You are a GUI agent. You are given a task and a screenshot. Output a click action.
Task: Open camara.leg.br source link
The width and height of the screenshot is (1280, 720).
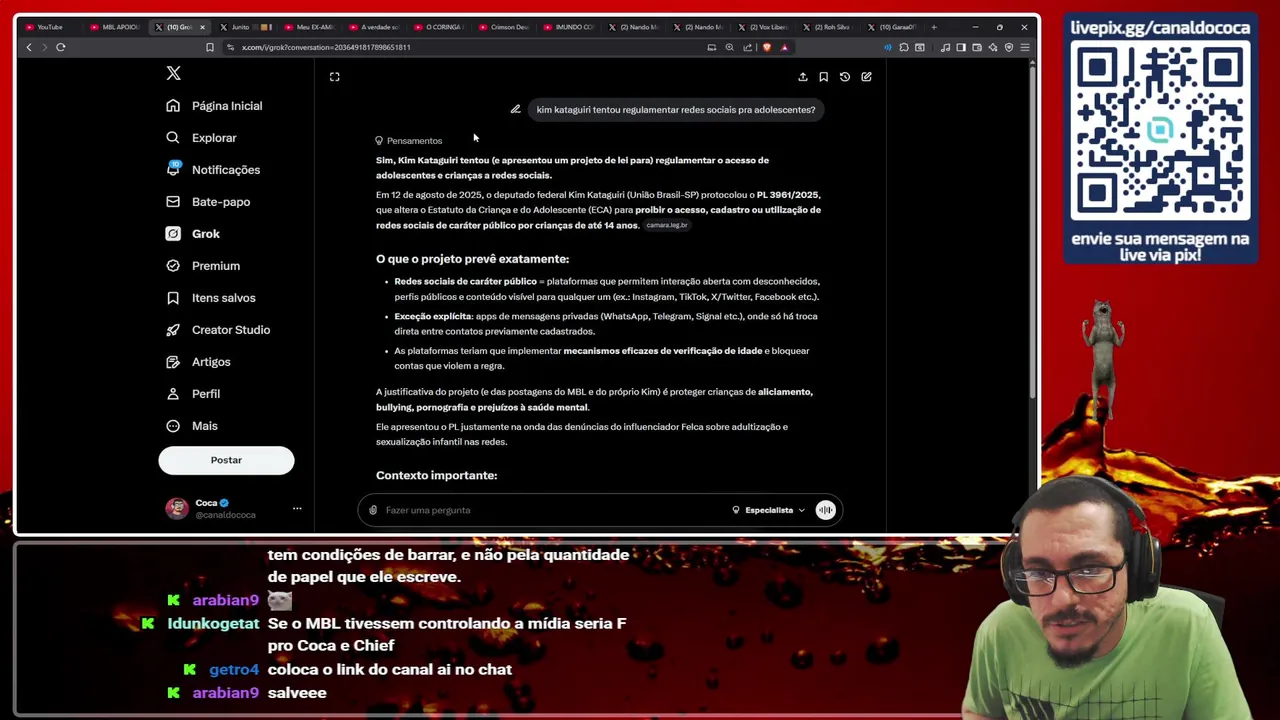667,226
